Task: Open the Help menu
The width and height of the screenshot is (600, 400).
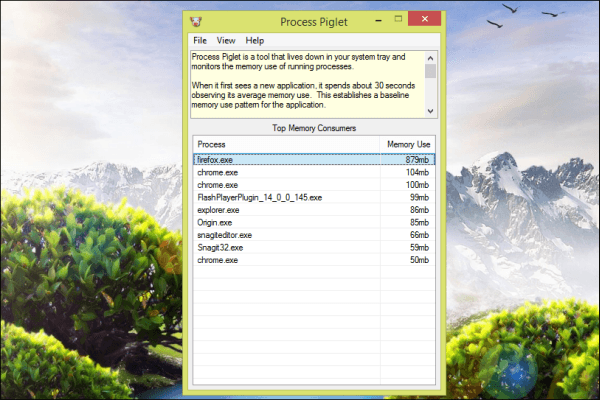Action: (254, 41)
